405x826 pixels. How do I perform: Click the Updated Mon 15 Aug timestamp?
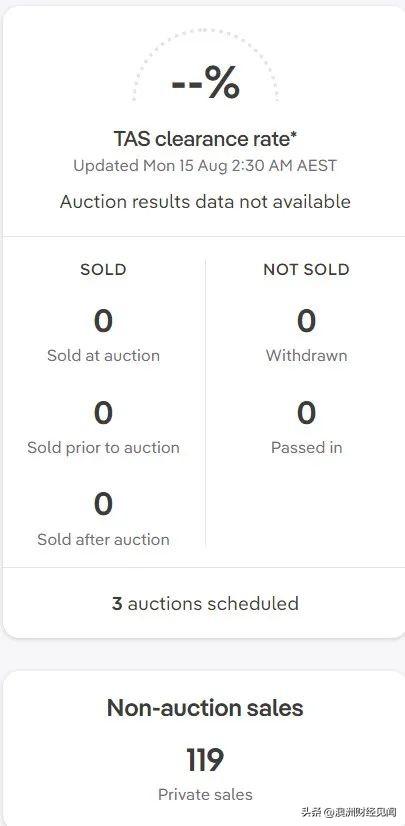point(205,166)
